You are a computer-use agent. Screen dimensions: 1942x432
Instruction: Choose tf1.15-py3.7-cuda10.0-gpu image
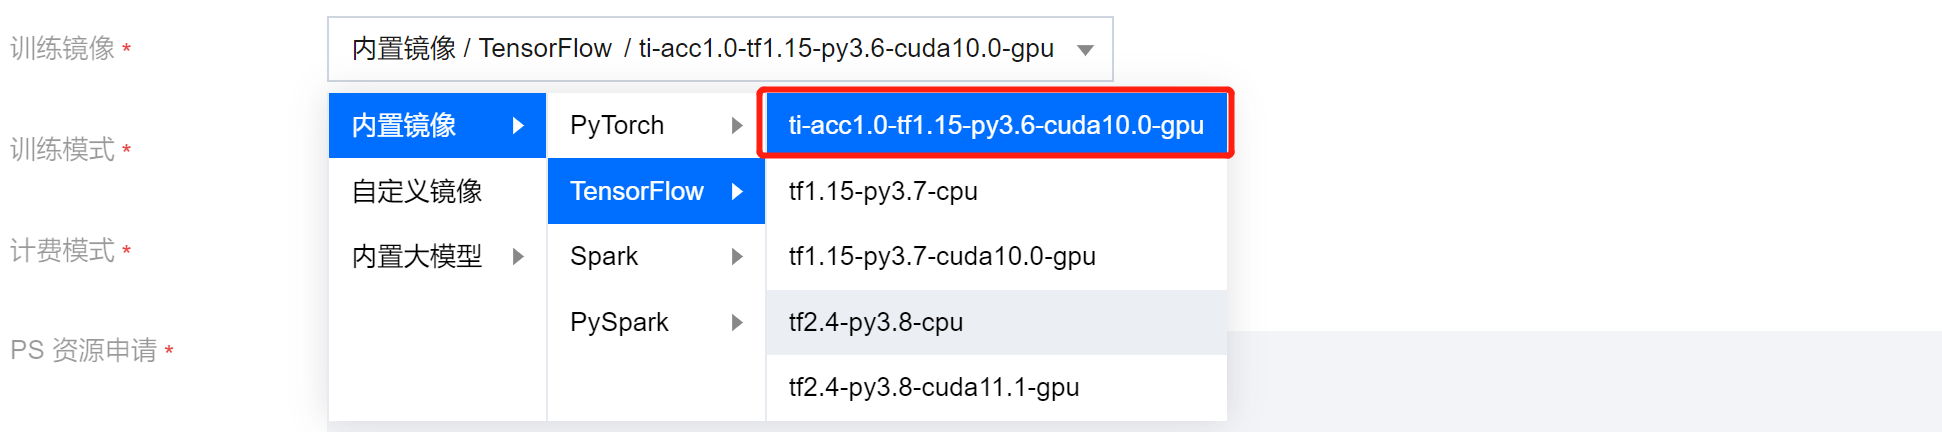coord(942,257)
